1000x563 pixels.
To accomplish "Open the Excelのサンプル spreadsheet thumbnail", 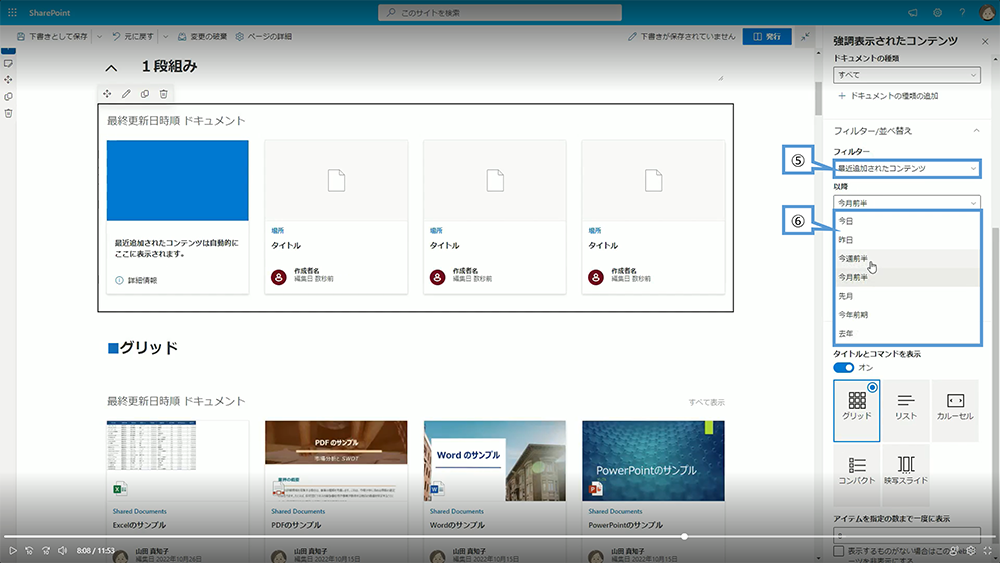I will click(177, 461).
